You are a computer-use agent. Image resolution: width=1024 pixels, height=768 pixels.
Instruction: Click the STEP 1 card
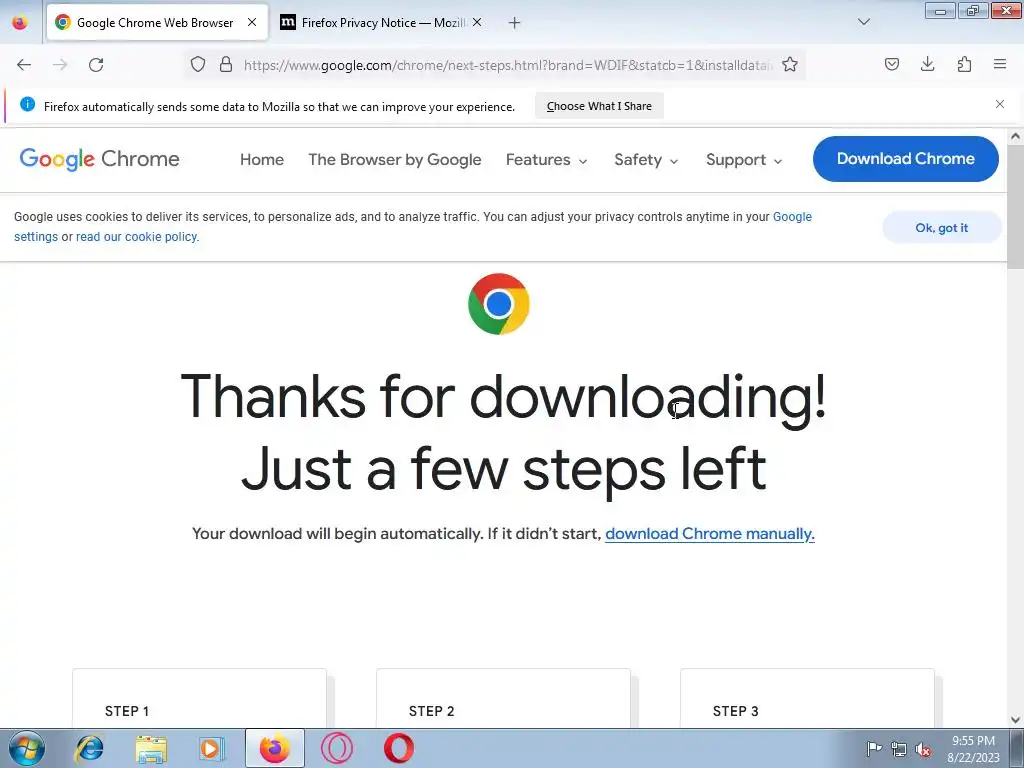(x=199, y=698)
